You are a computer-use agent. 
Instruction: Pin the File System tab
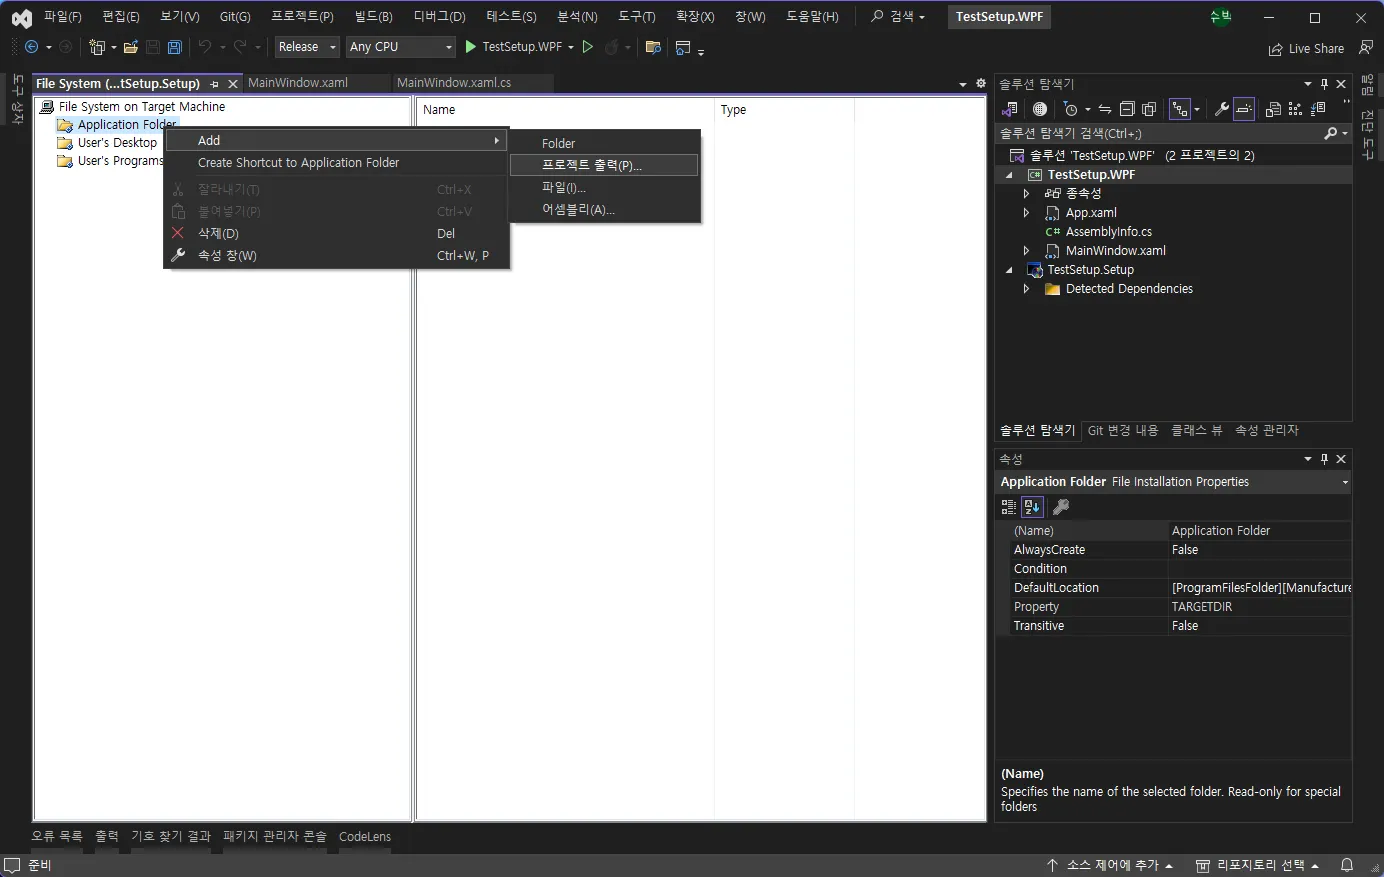point(214,84)
